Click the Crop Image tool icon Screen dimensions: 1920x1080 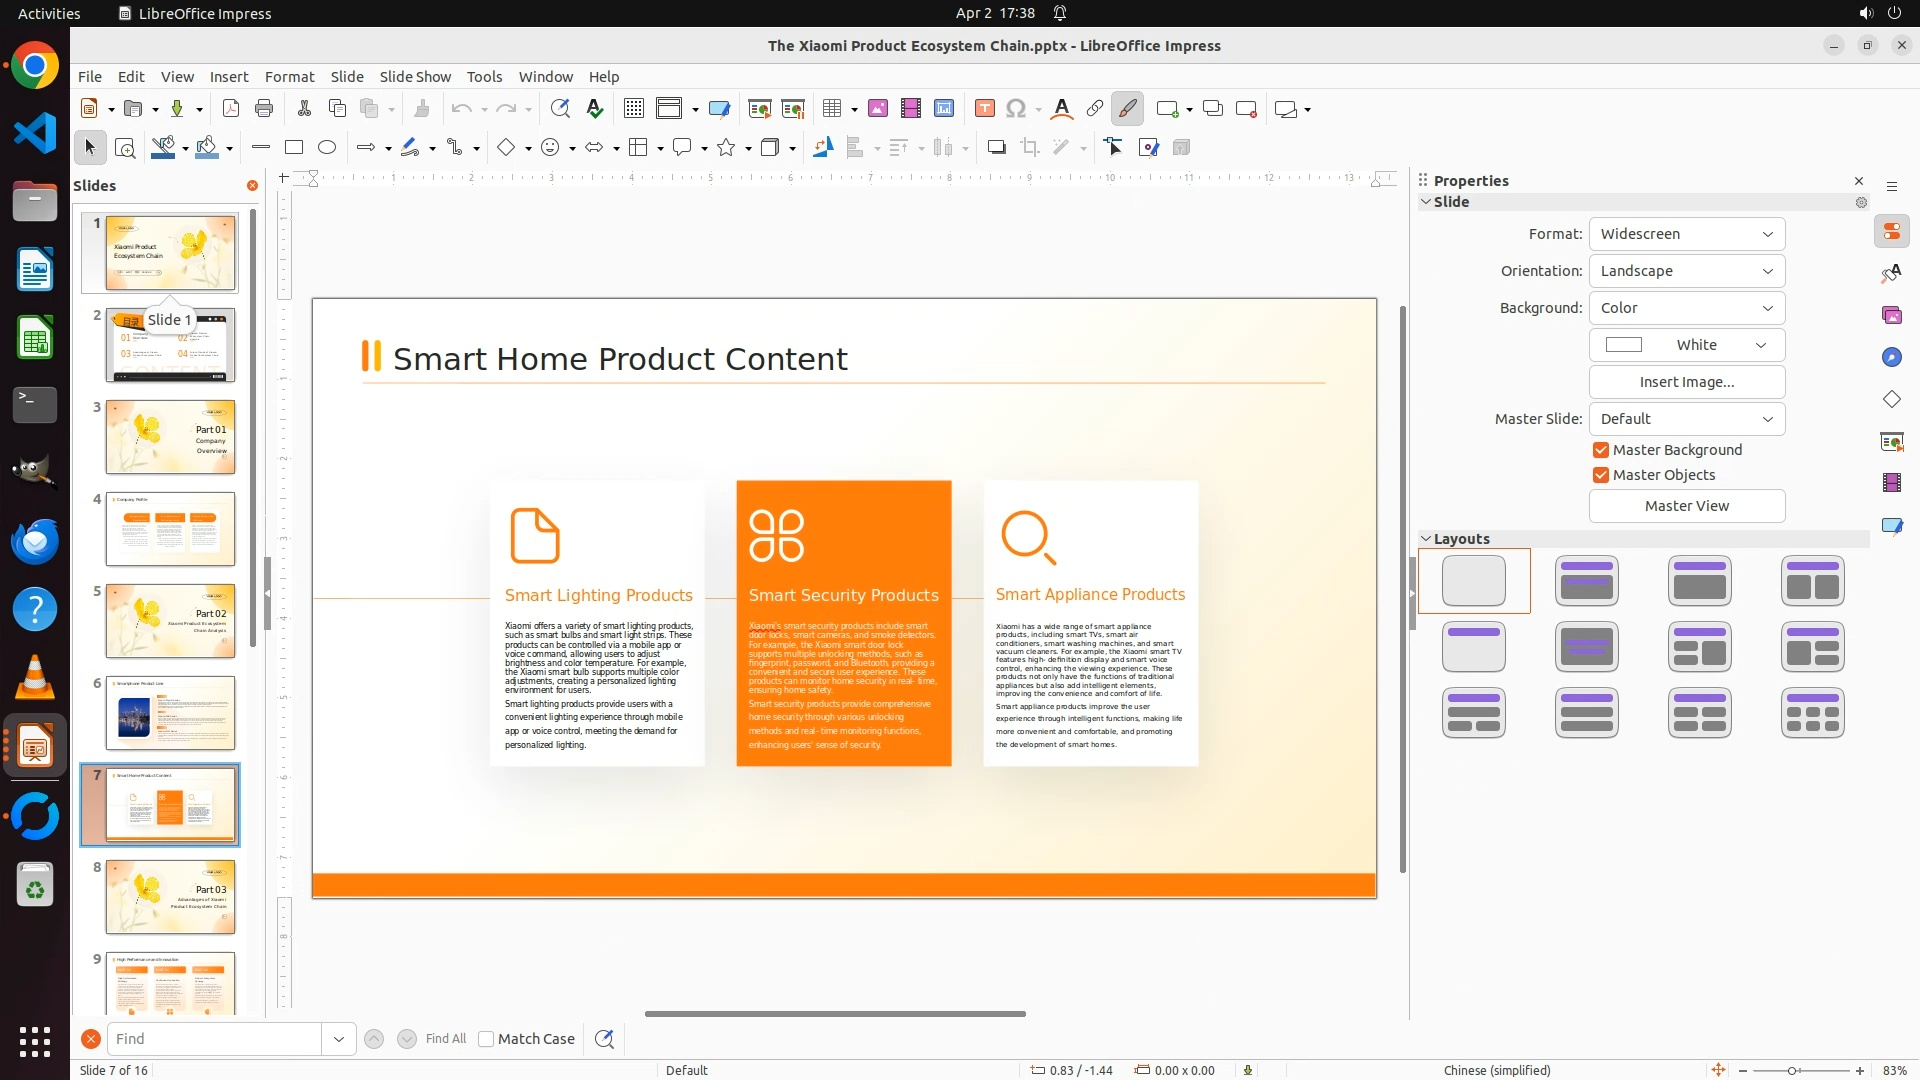[x=1030, y=148]
